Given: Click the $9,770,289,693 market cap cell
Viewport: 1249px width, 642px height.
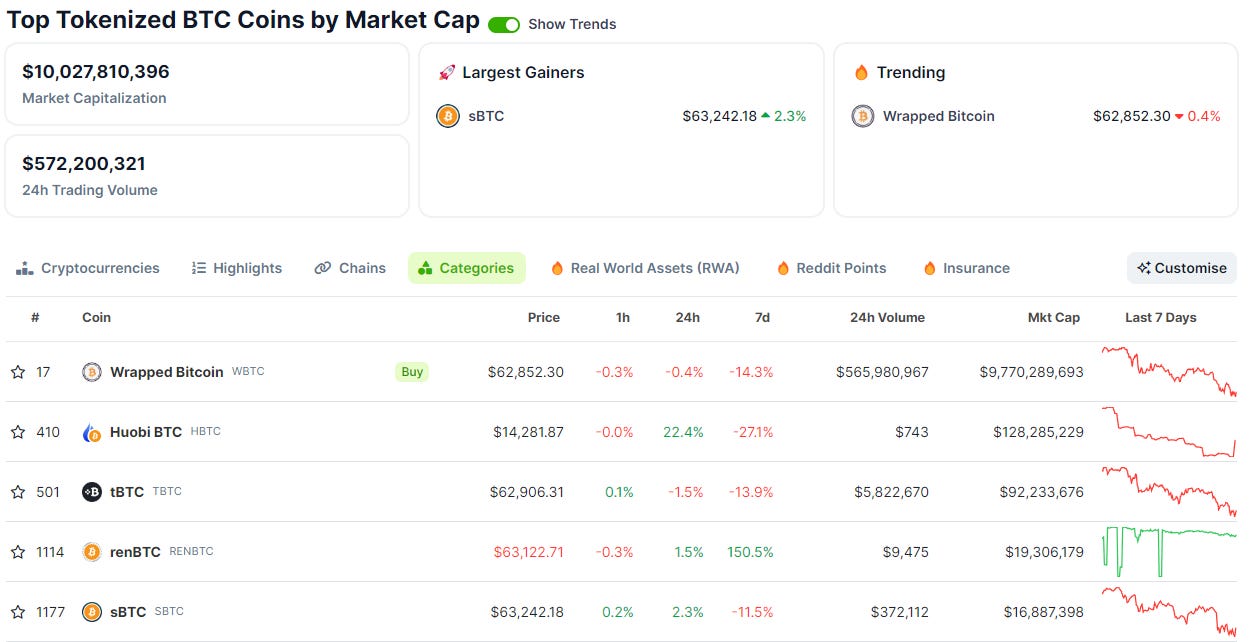Looking at the screenshot, I should point(1031,372).
